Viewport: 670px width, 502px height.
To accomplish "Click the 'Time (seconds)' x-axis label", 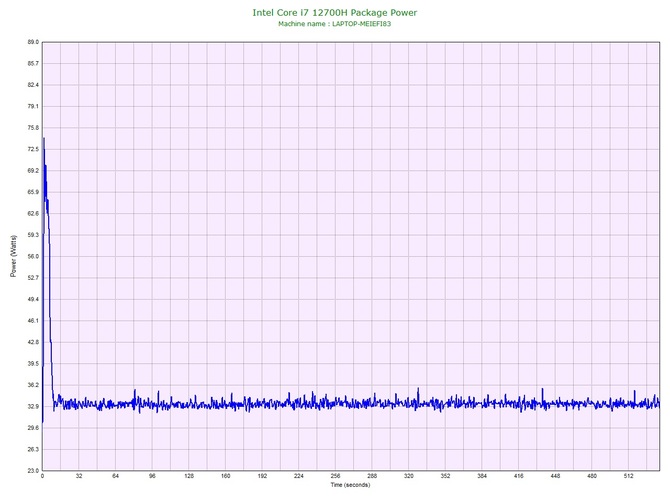I will point(350,485).
